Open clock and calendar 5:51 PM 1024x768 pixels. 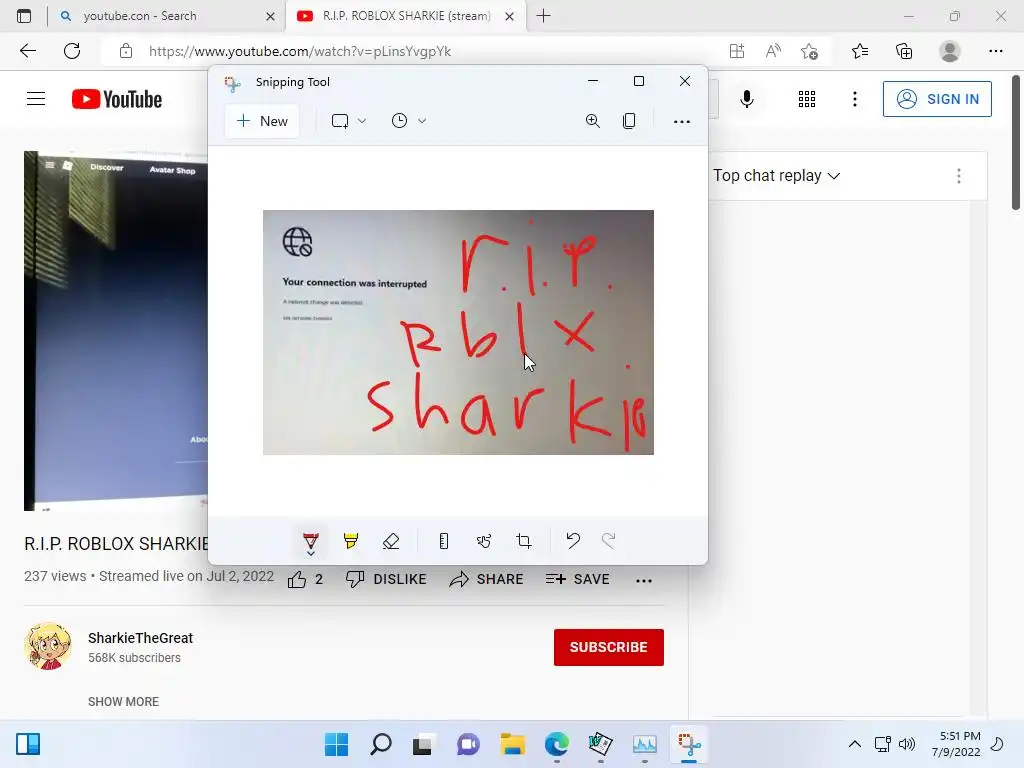tap(956, 744)
